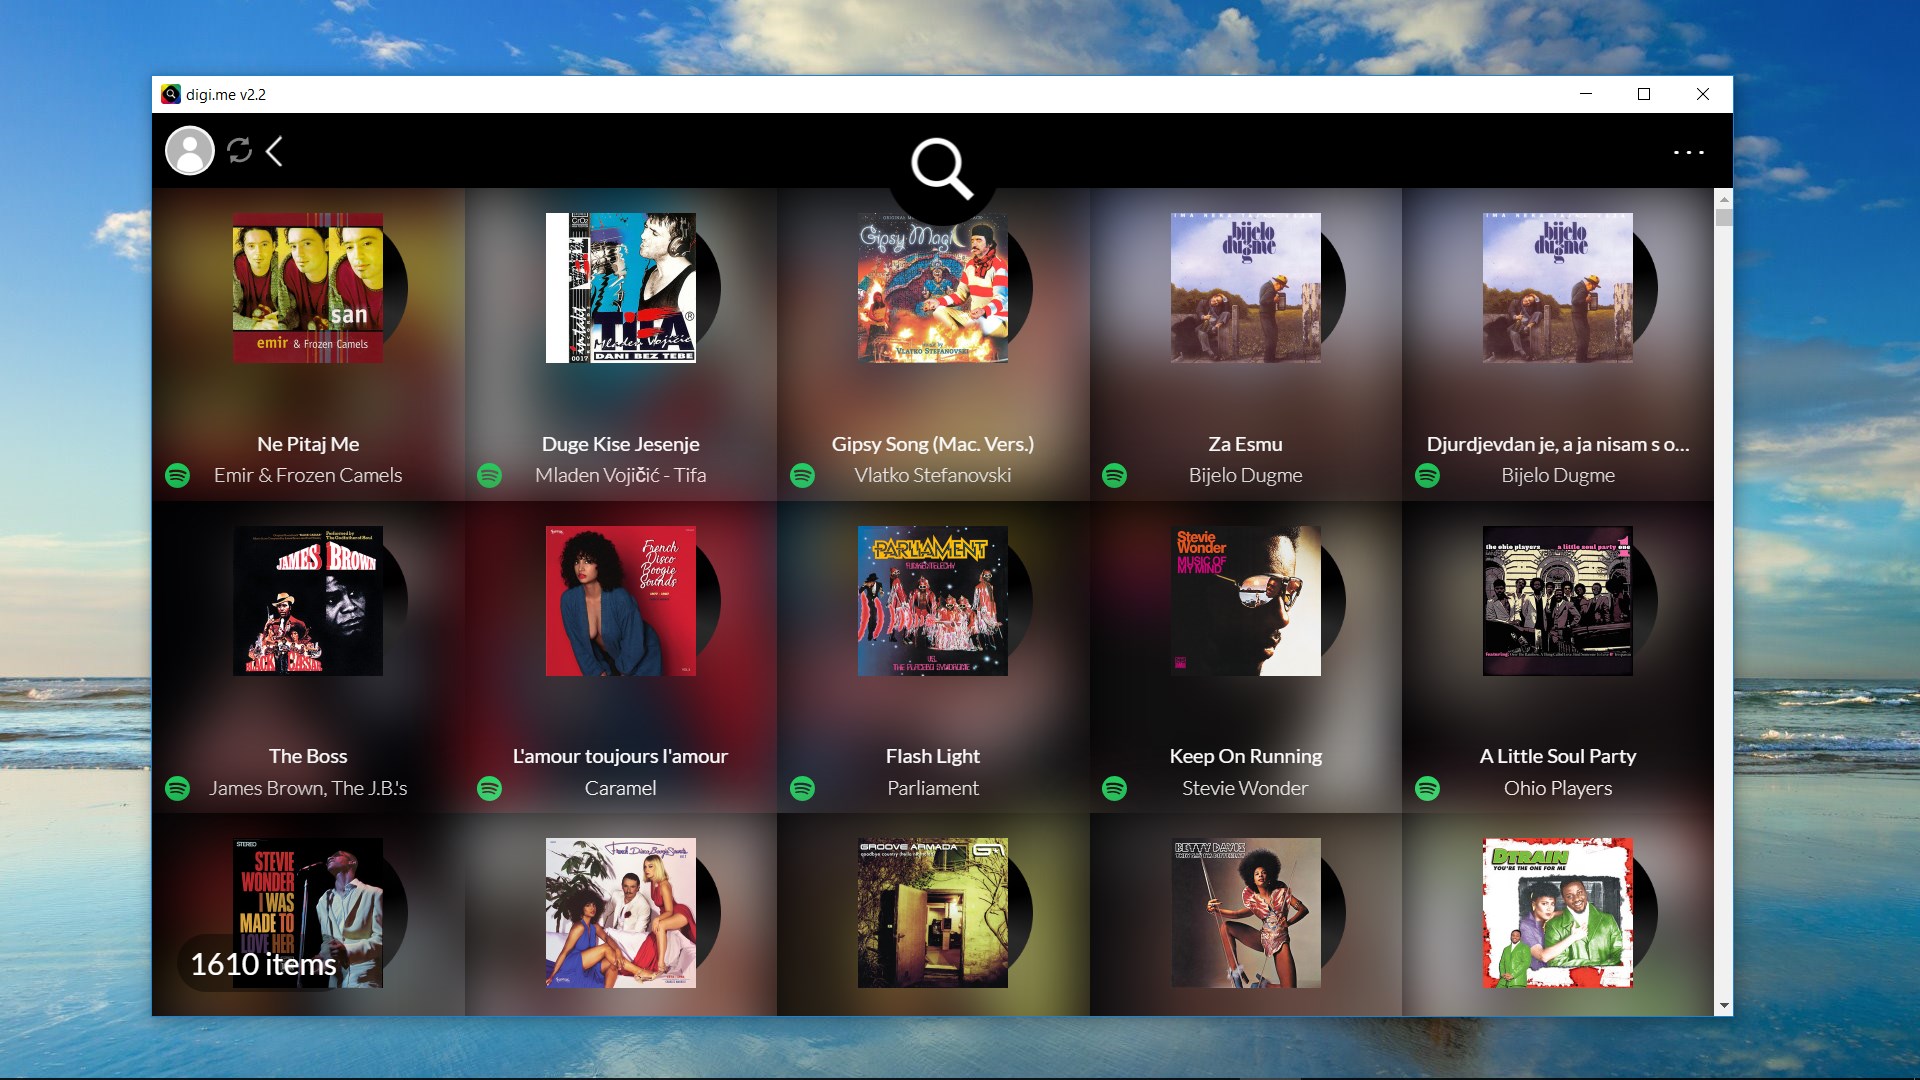Select the artist James Brown, The J.B.'s

pyautogui.click(x=308, y=788)
